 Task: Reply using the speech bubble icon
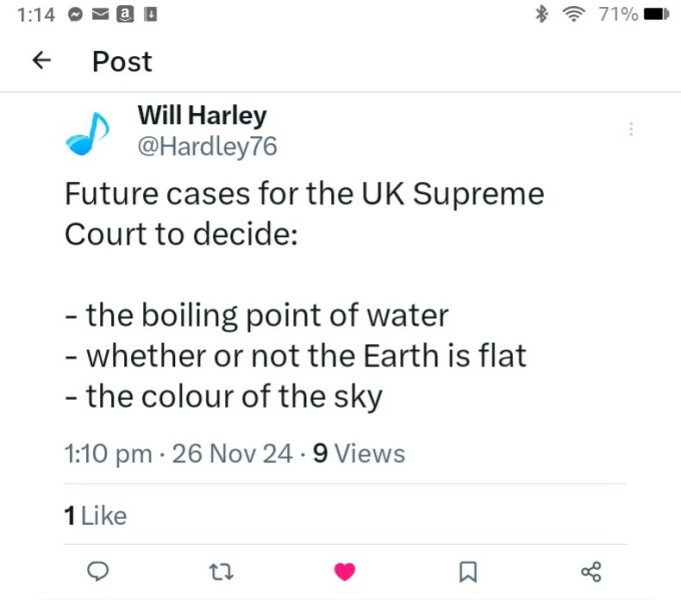[x=98, y=572]
